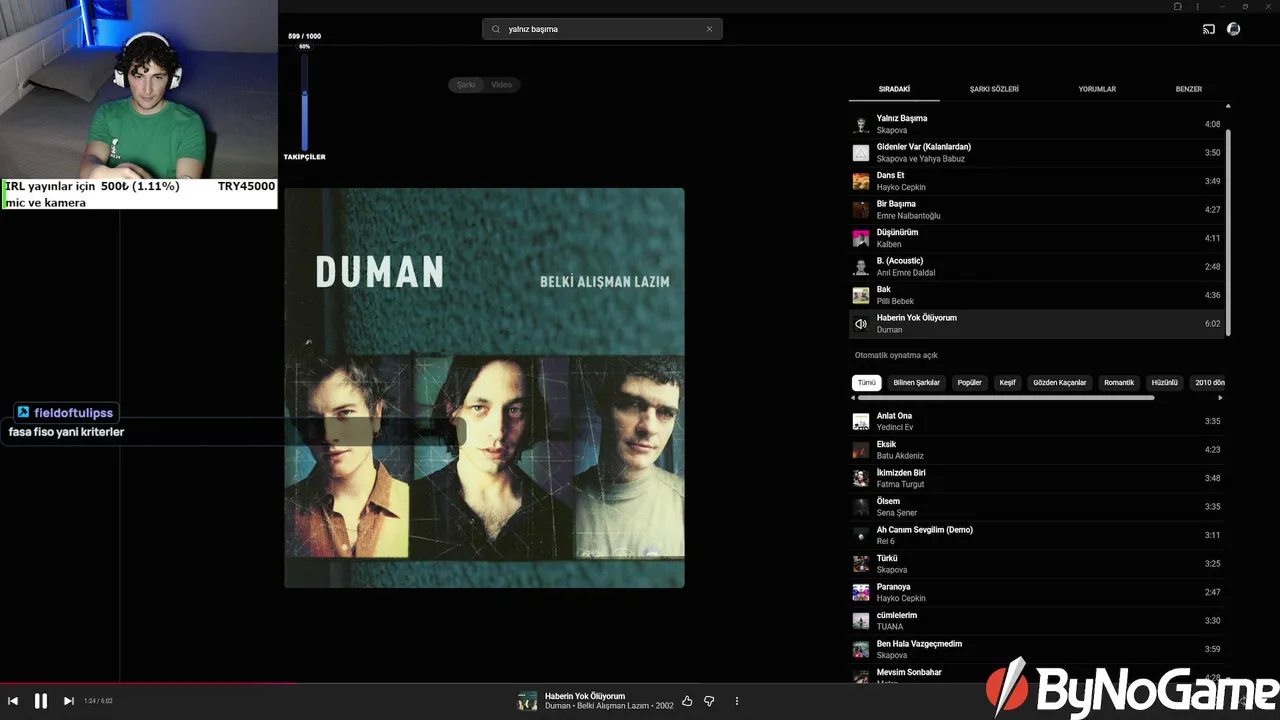Open the Benzer tab

pyautogui.click(x=1189, y=89)
